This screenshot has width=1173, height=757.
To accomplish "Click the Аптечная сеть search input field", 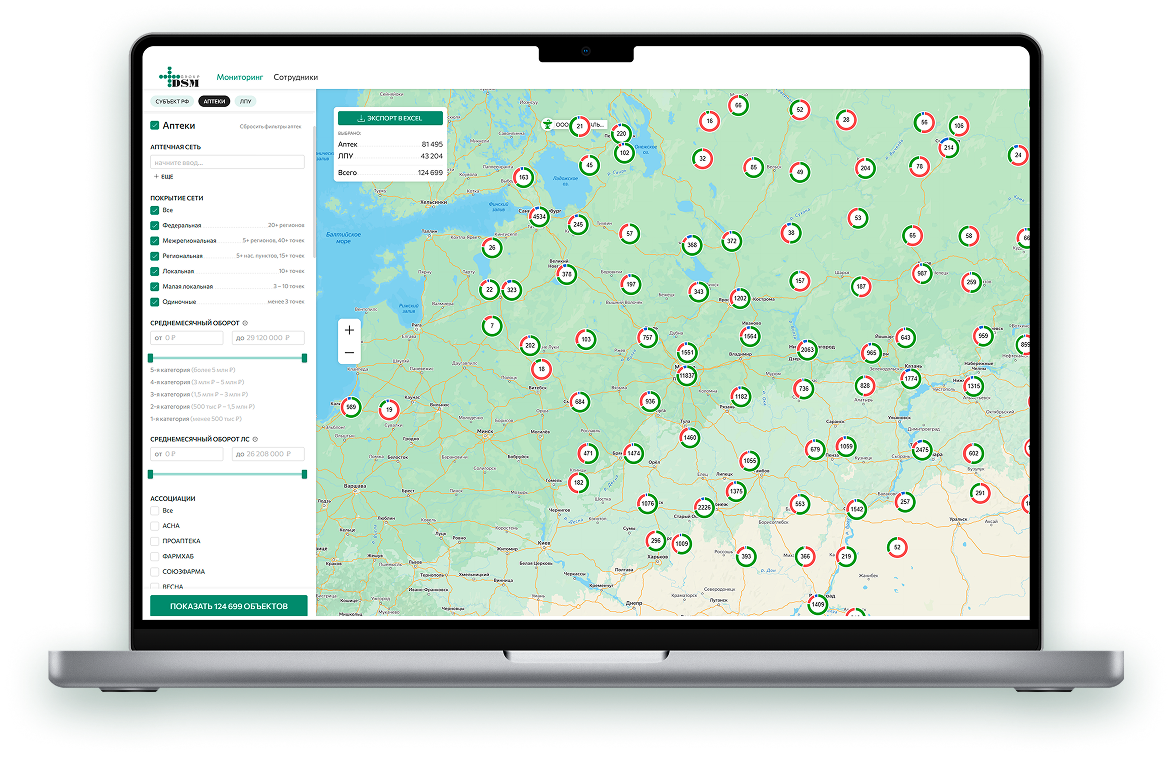I will (227, 162).
